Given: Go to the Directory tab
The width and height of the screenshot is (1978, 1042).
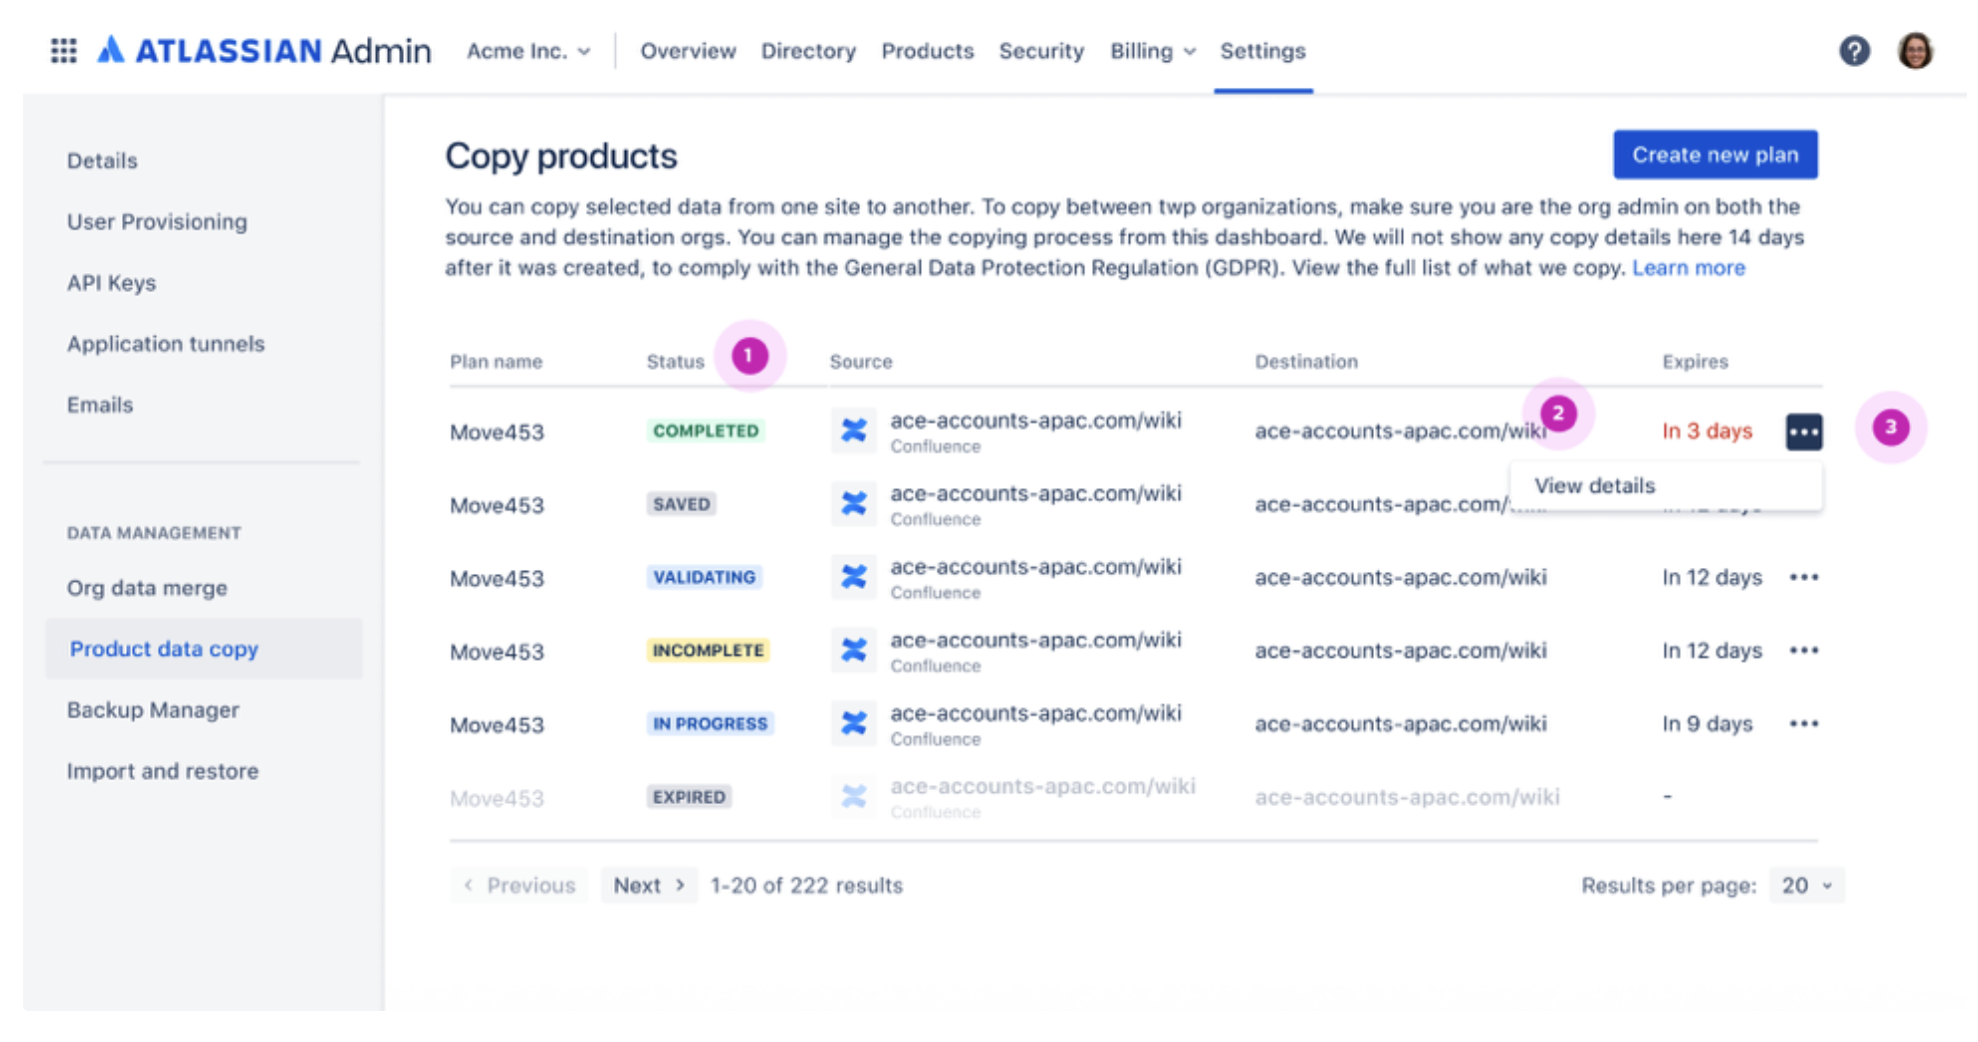Looking at the screenshot, I should [x=808, y=51].
